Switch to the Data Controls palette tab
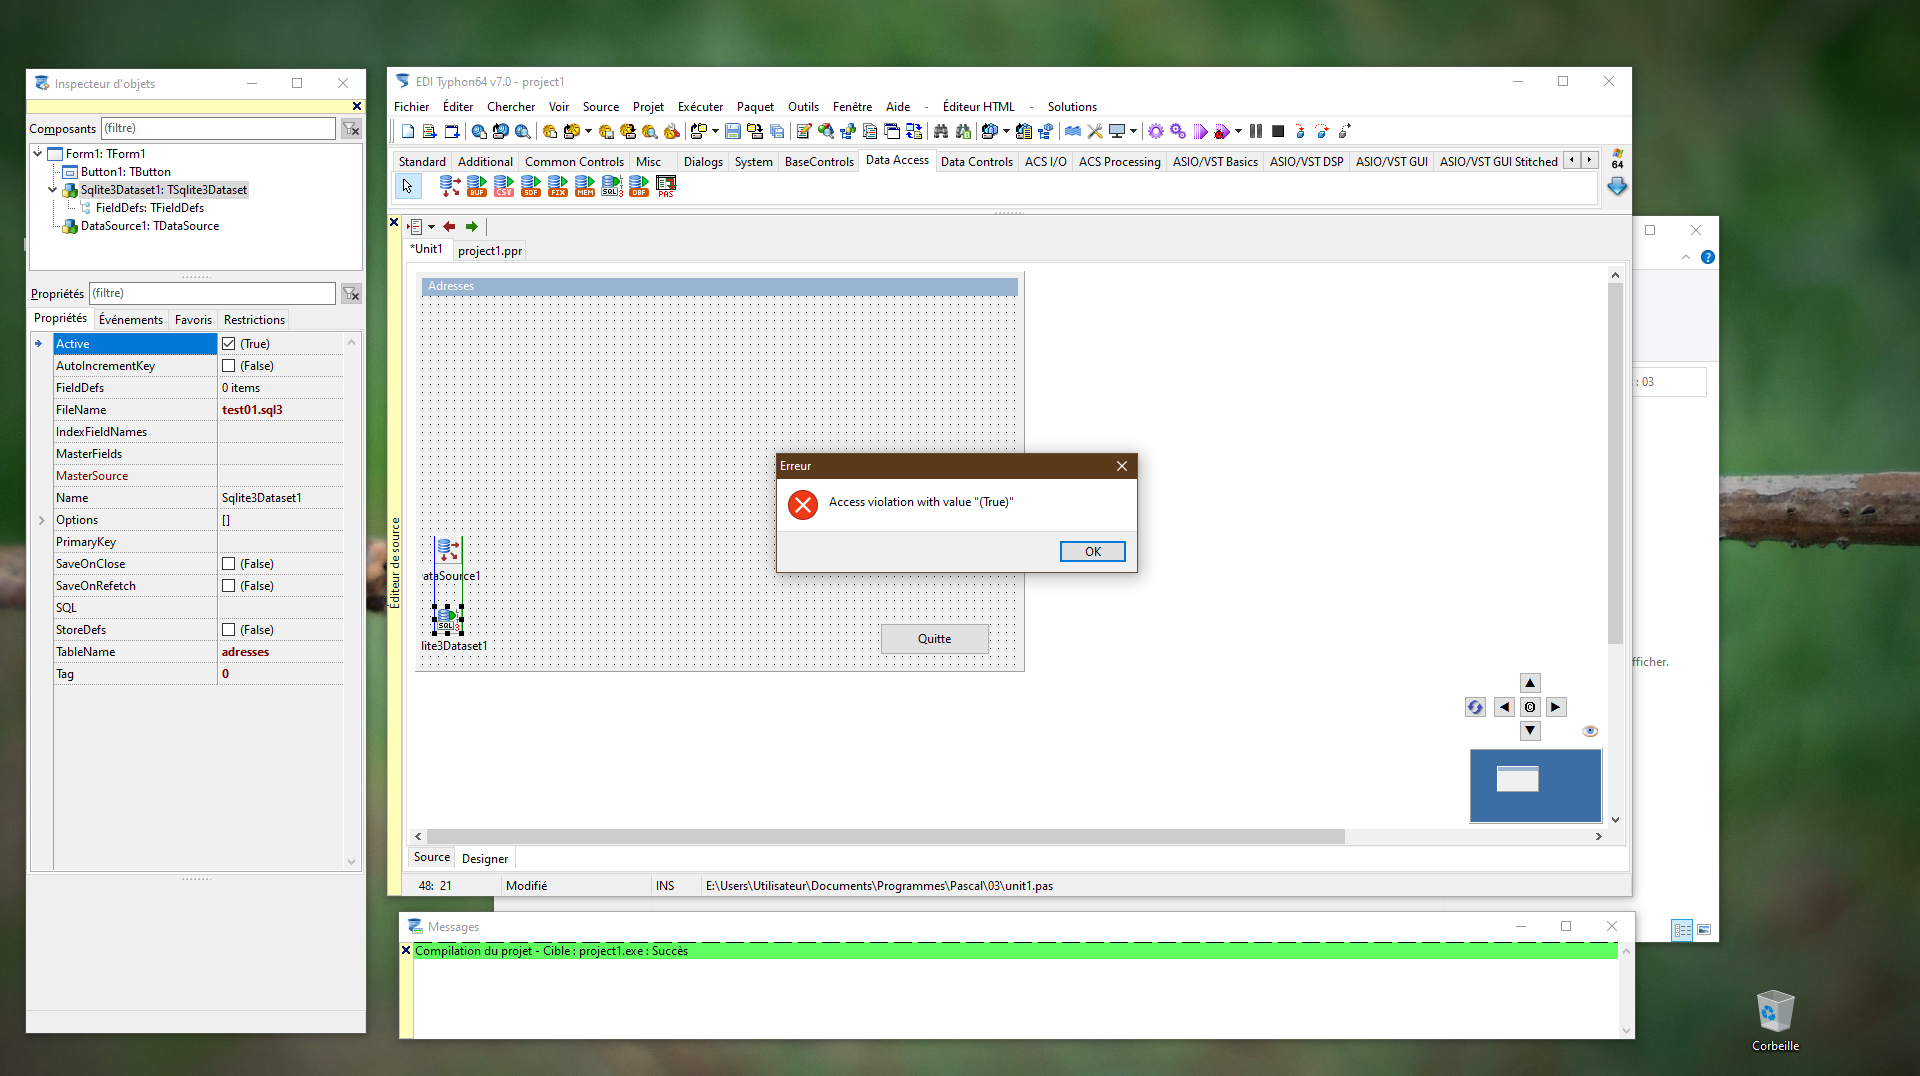The image size is (1920, 1076). tap(976, 162)
